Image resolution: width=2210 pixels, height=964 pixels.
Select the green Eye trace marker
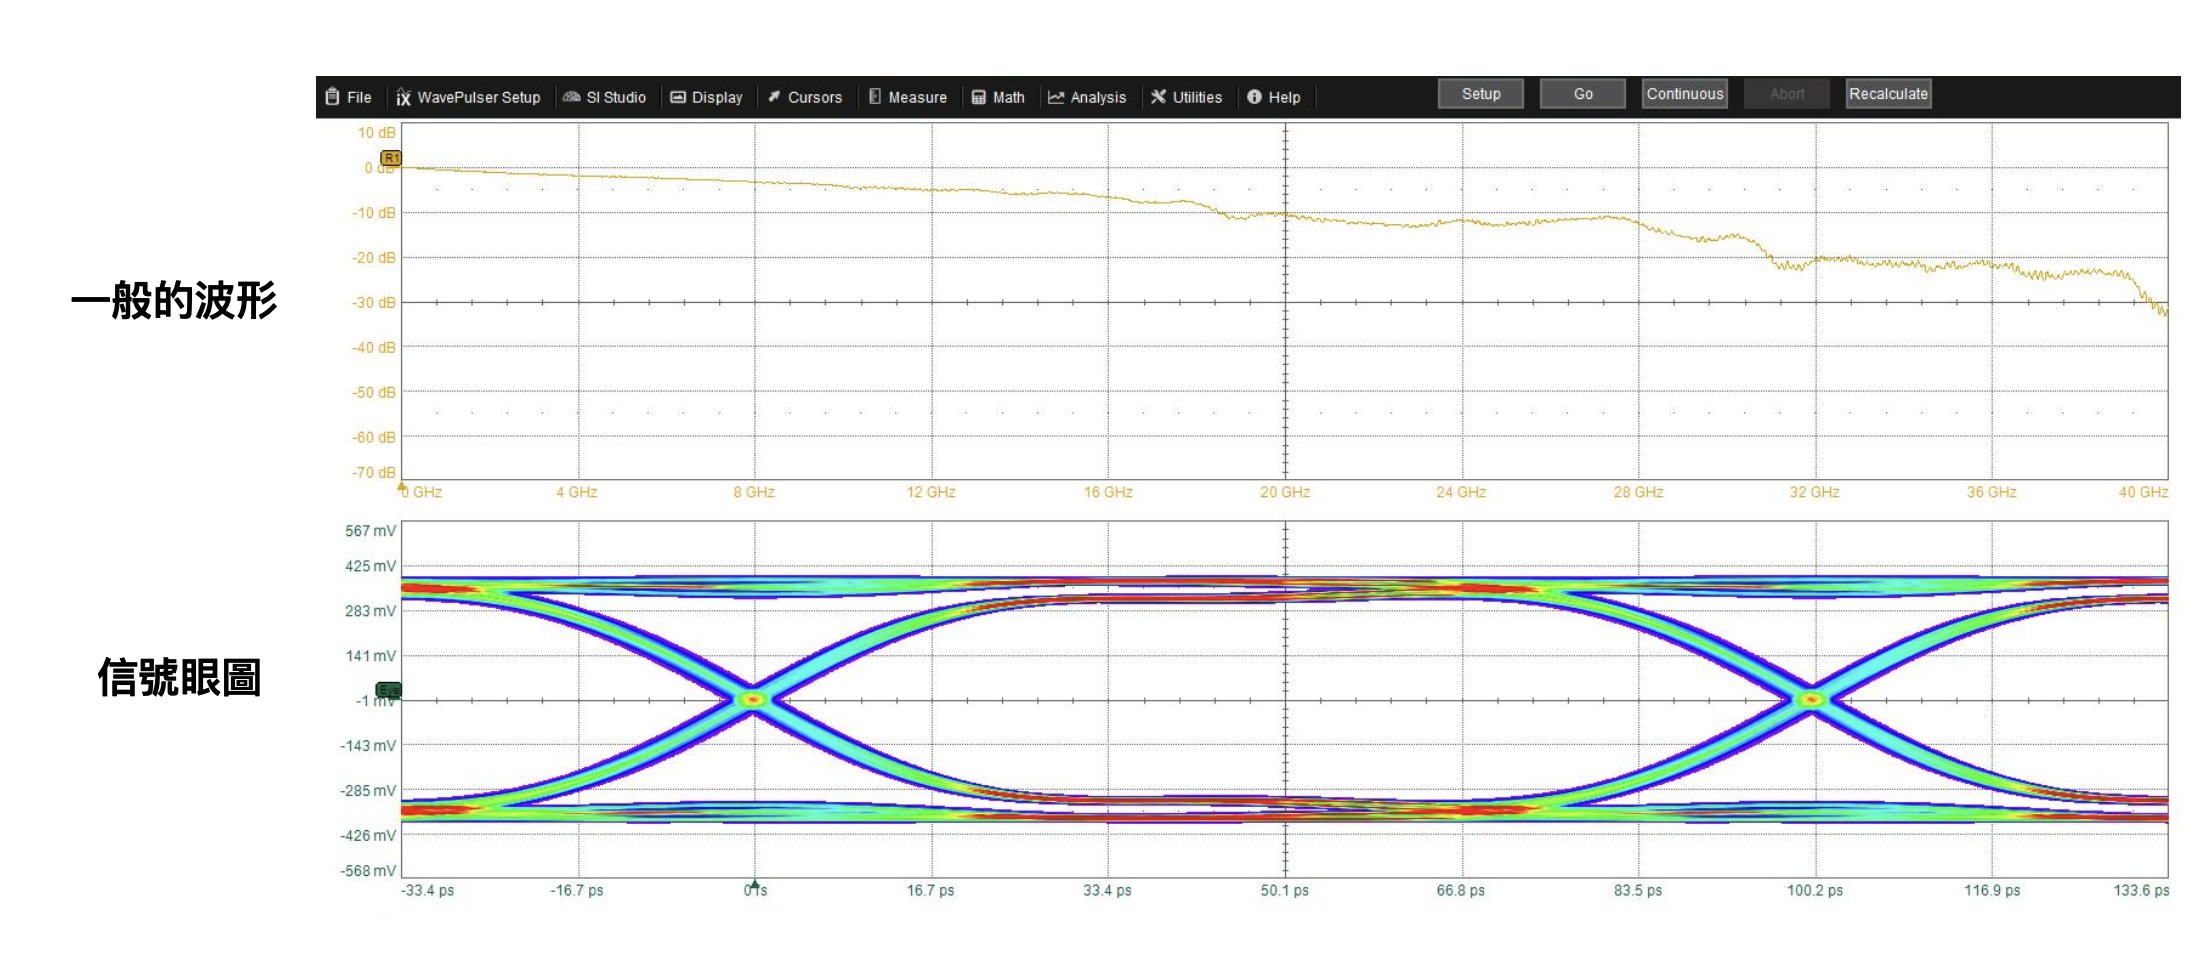388,690
